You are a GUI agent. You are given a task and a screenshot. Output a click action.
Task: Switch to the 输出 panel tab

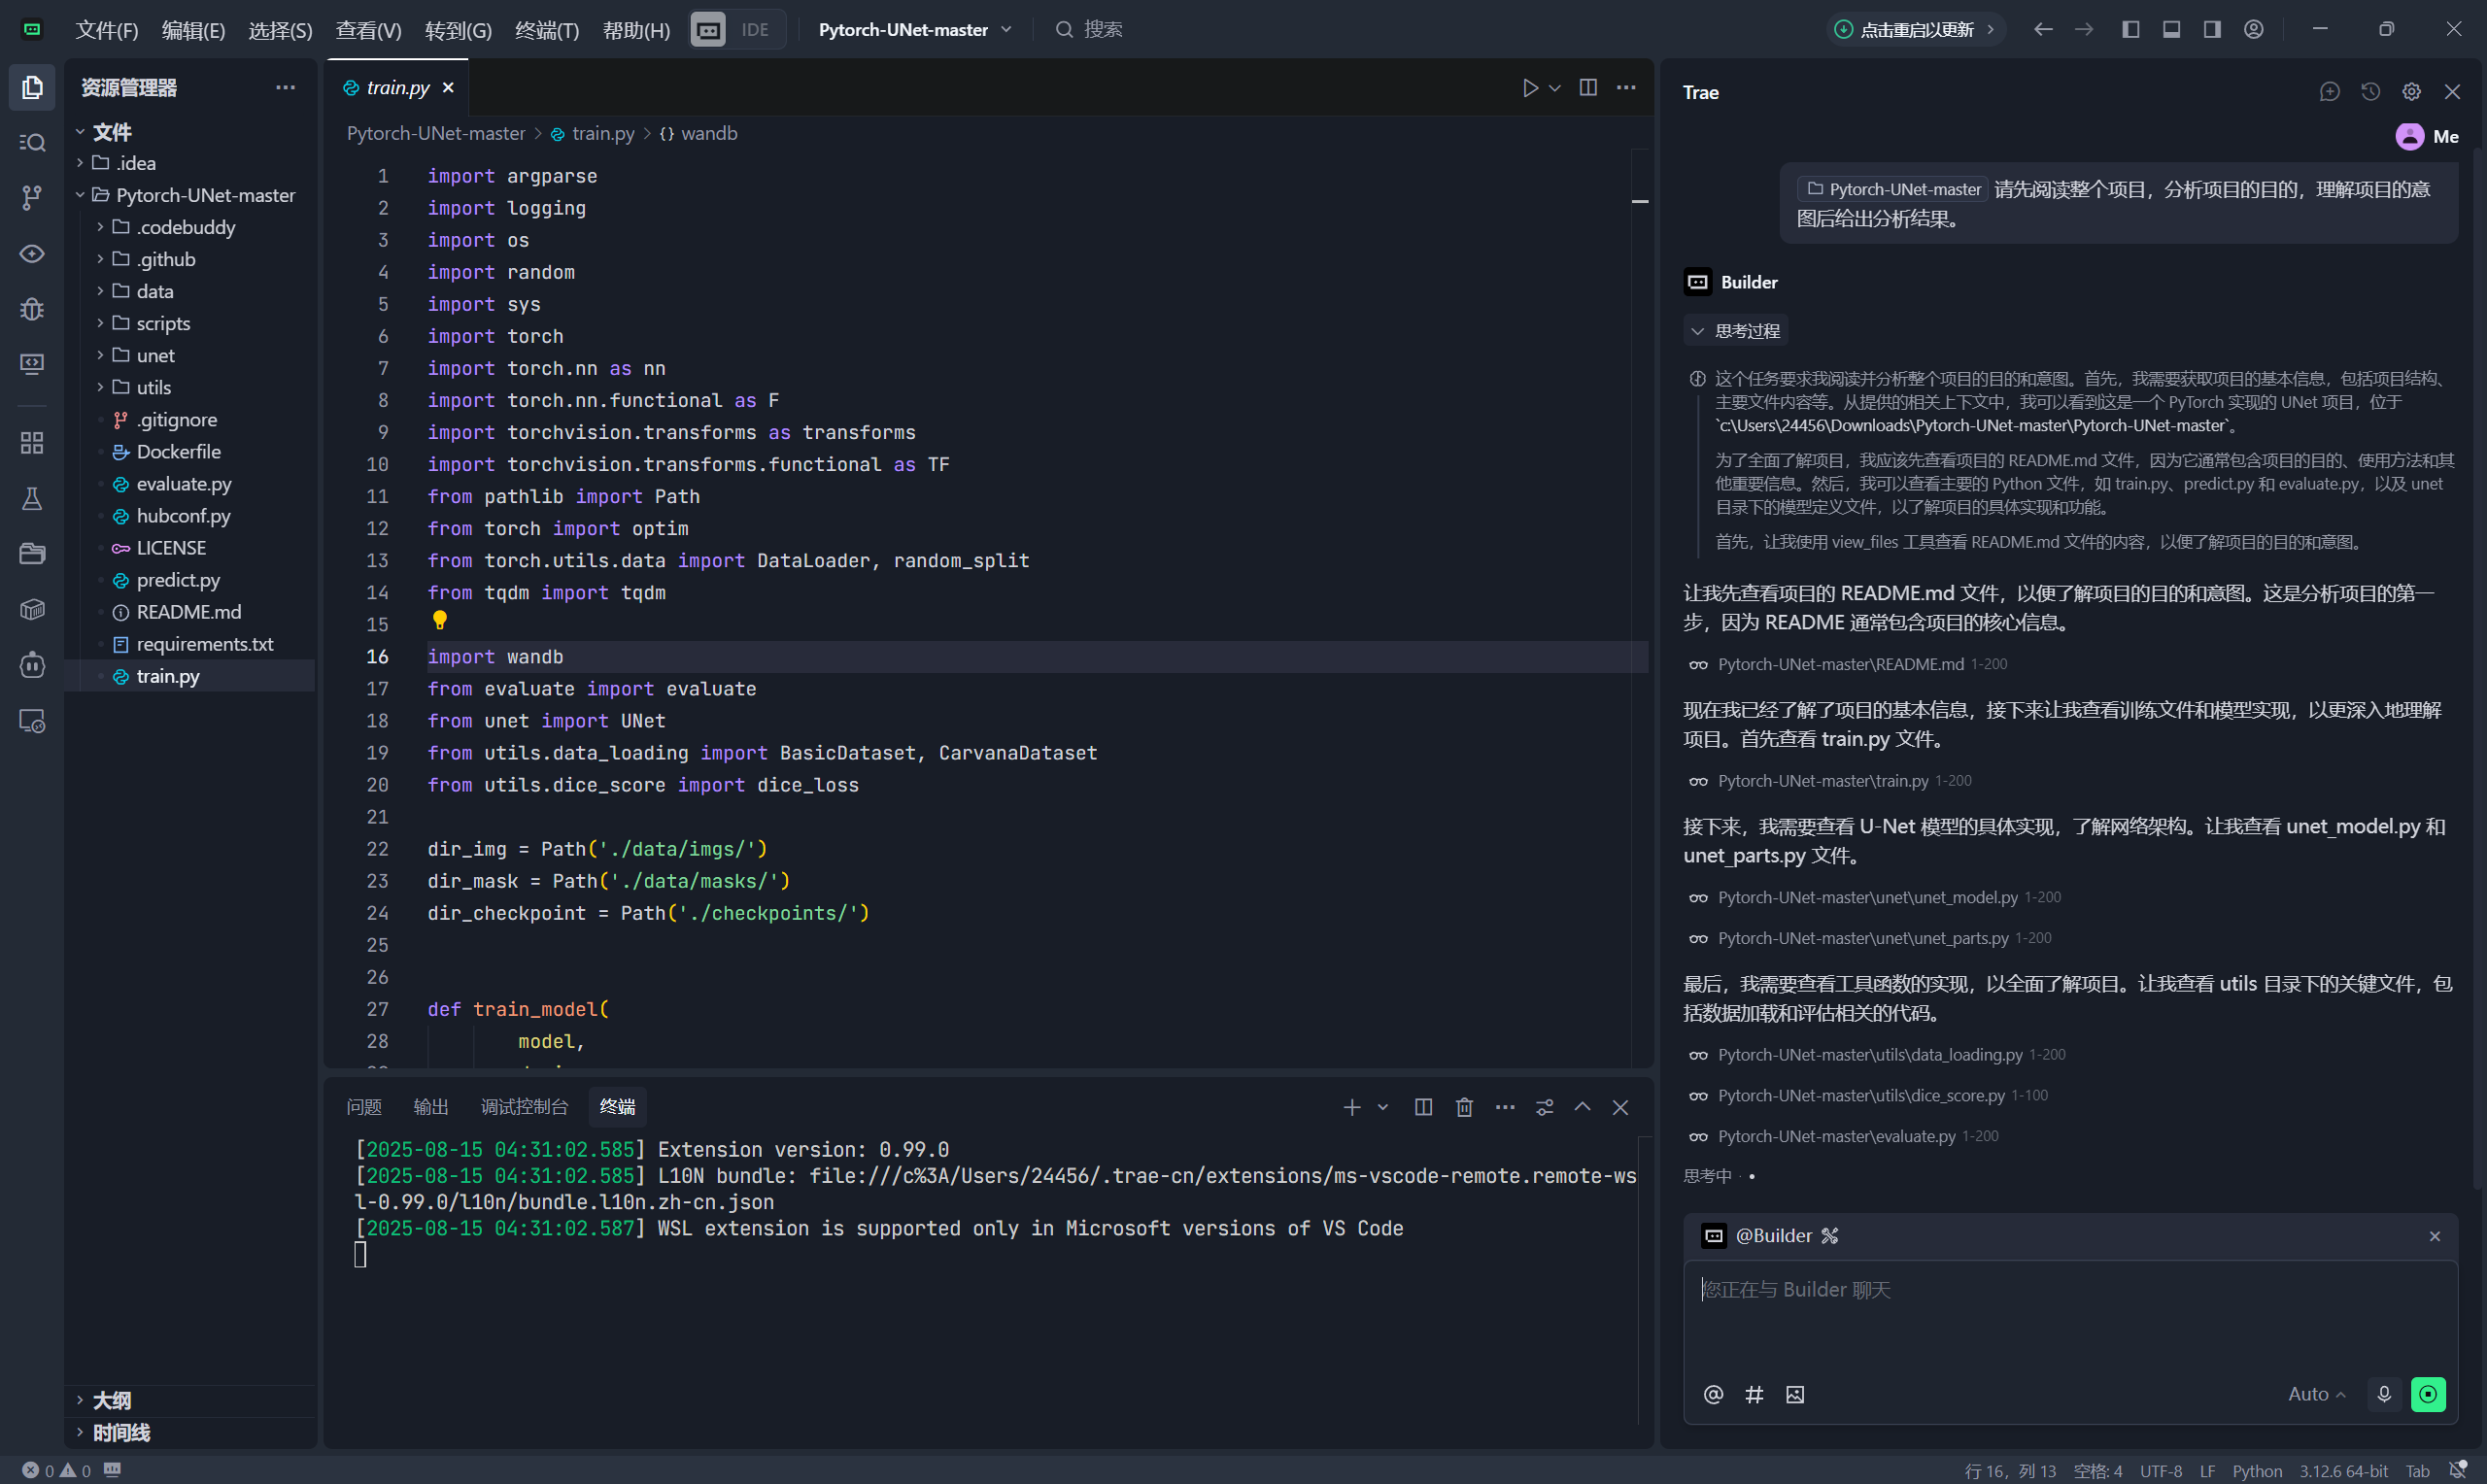(x=431, y=1107)
